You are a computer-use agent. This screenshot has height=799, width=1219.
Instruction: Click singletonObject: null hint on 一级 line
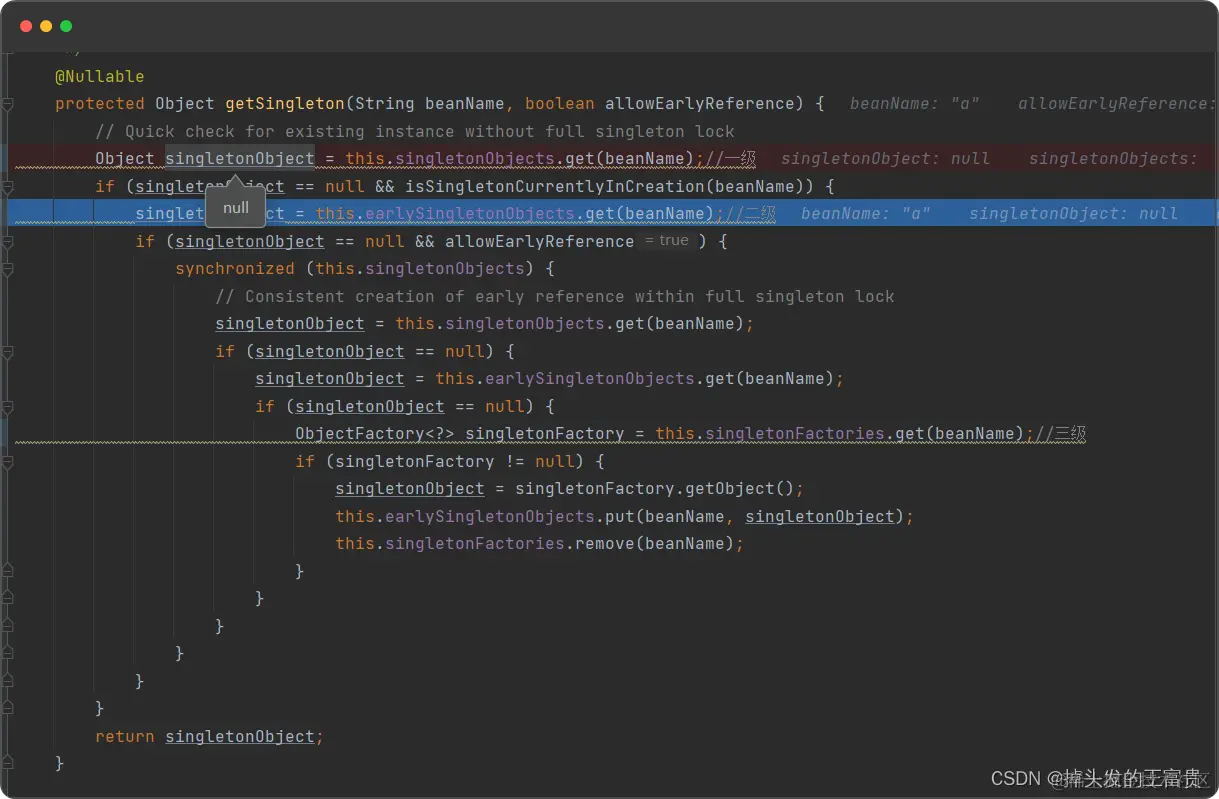(885, 159)
